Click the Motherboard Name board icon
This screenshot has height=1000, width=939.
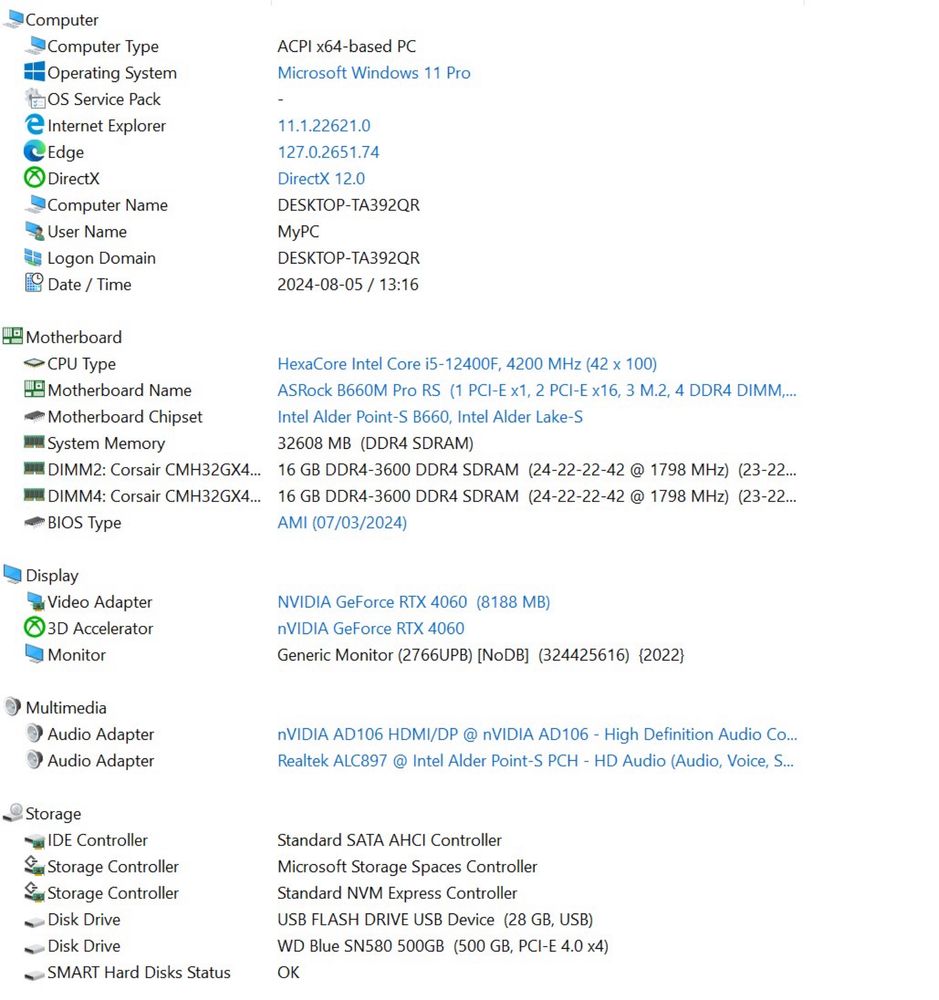pyautogui.click(x=34, y=389)
